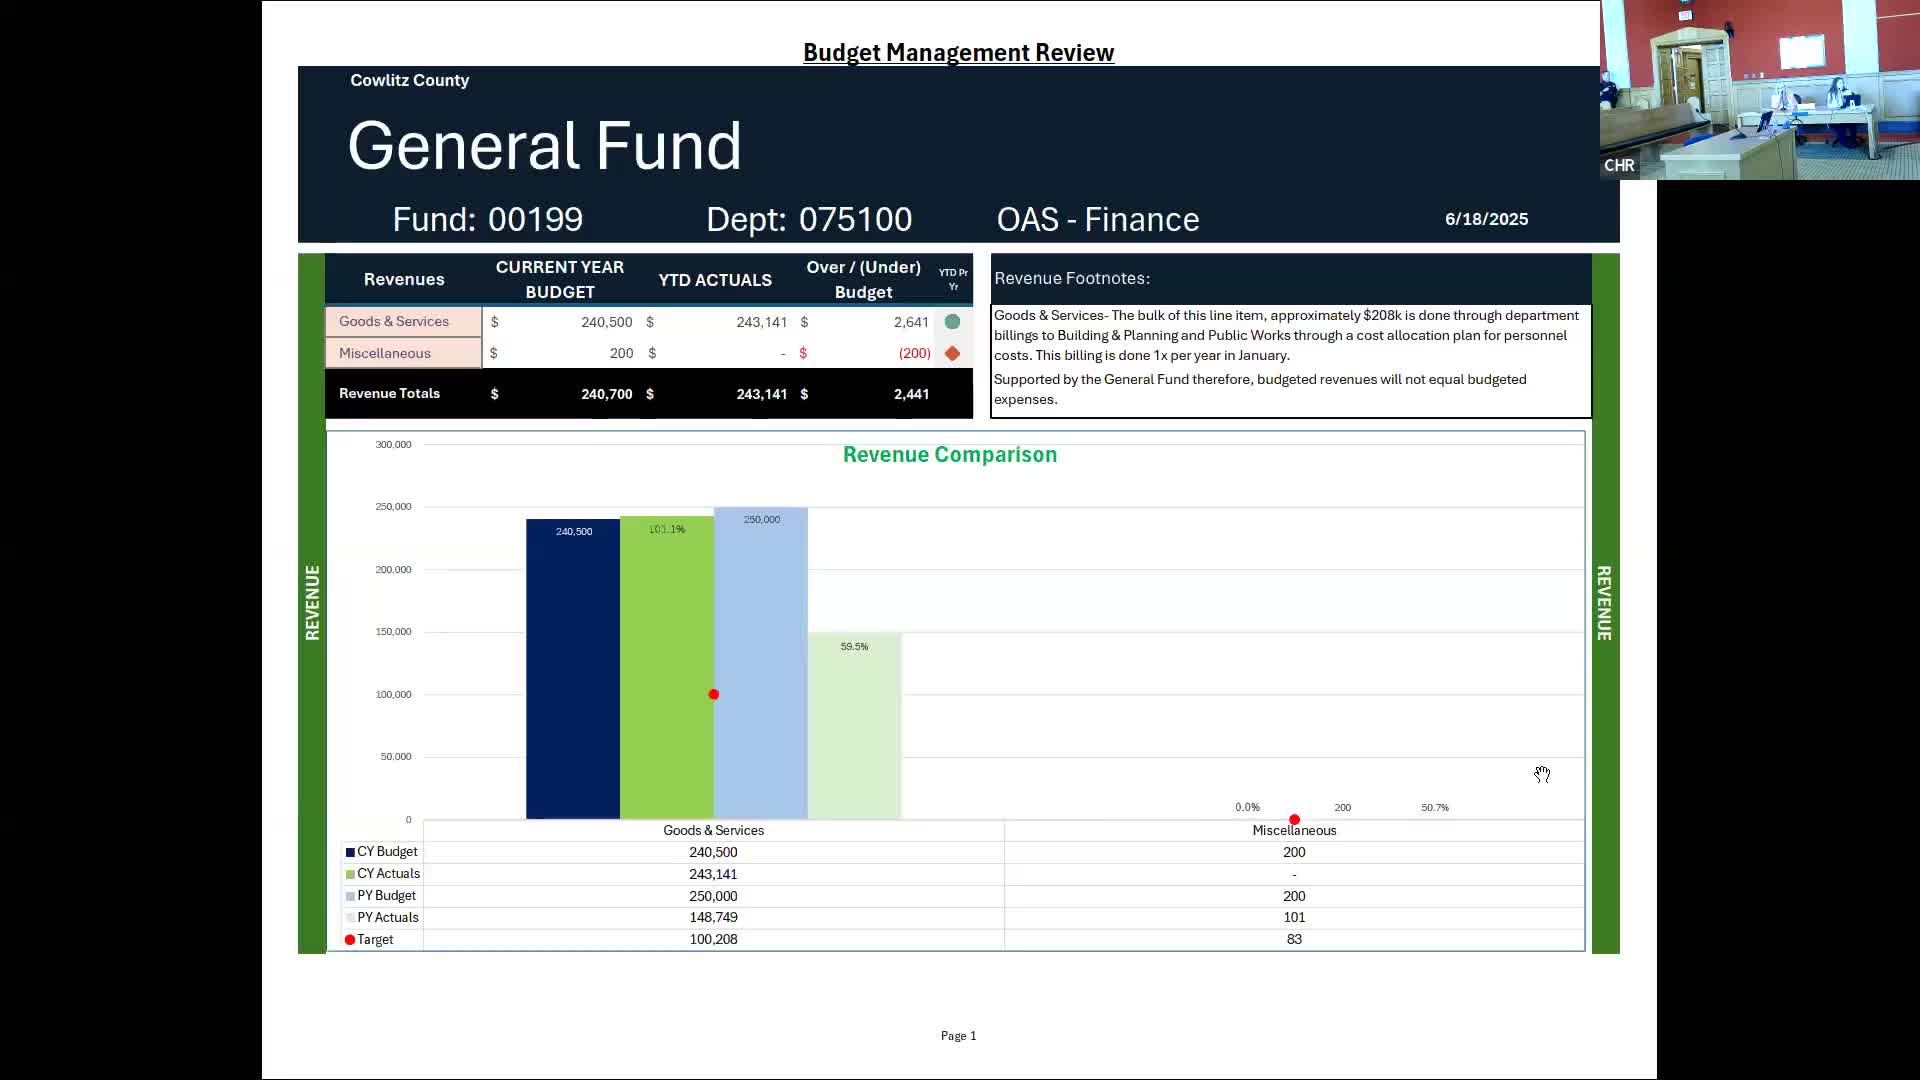This screenshot has width=1920, height=1080.
Task: Click the CHR webcam video thumbnail
Action: tap(1759, 90)
